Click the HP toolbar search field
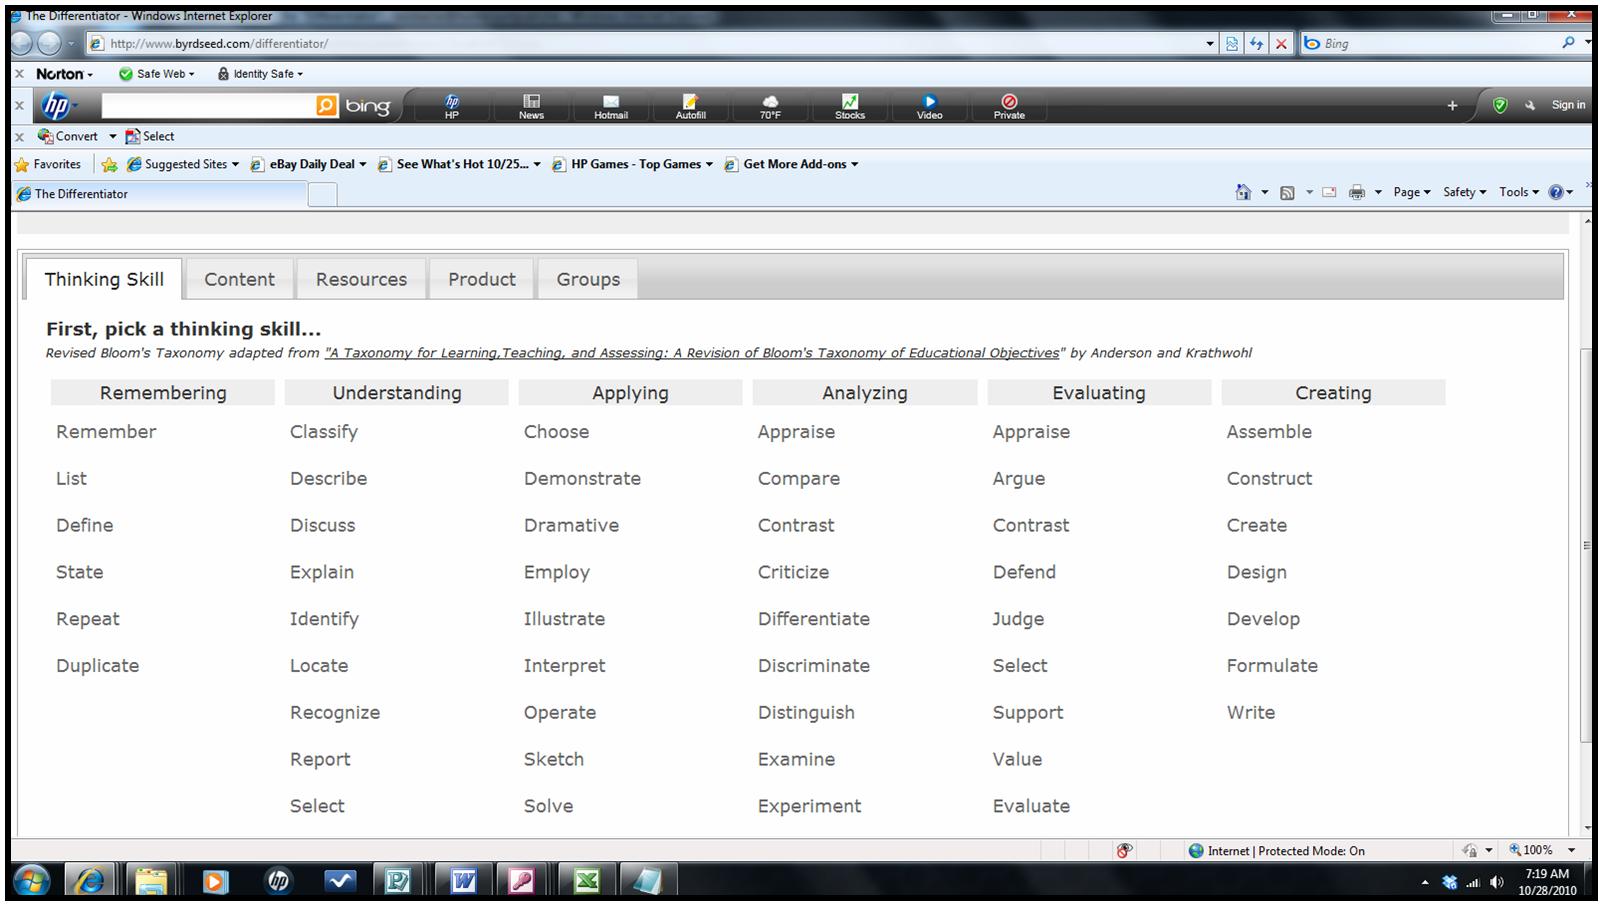This screenshot has height=904, width=1600. [208, 106]
